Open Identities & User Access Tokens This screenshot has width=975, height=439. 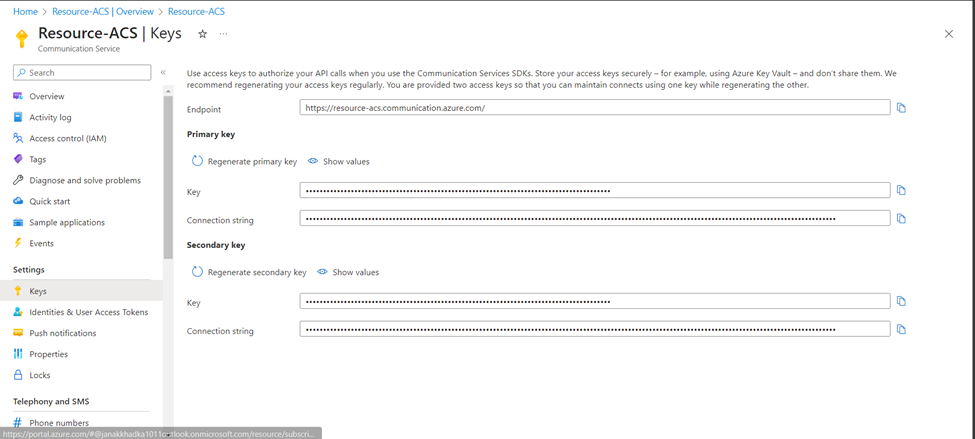(x=87, y=312)
